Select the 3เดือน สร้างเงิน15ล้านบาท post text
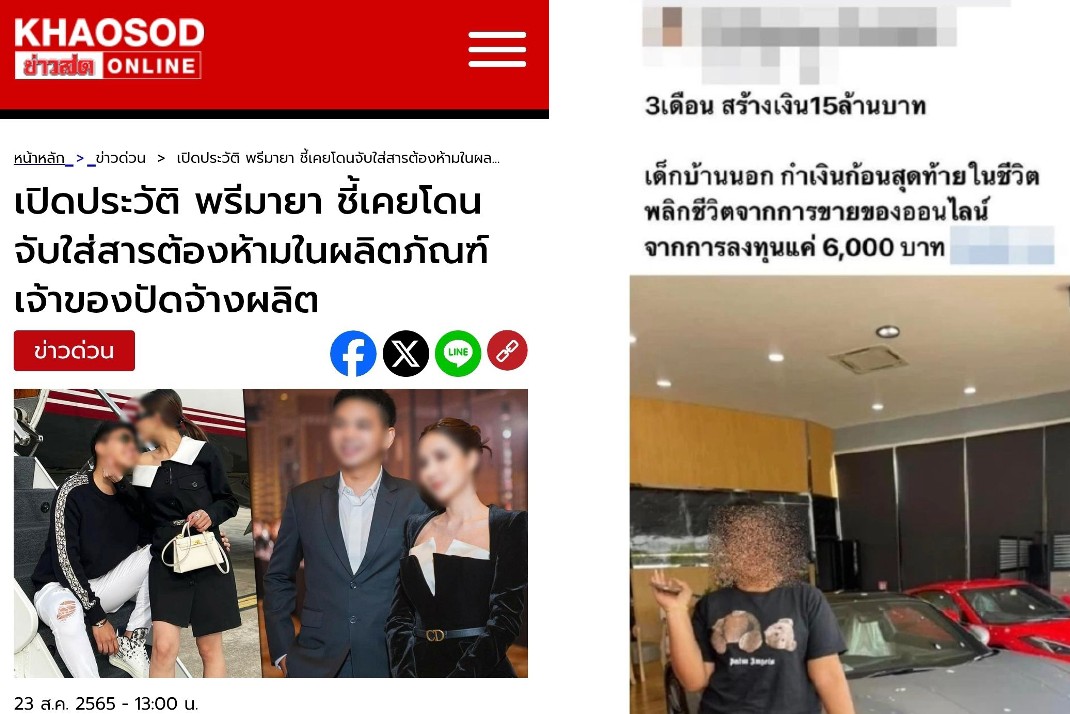This screenshot has width=1070, height=714. coord(785,106)
